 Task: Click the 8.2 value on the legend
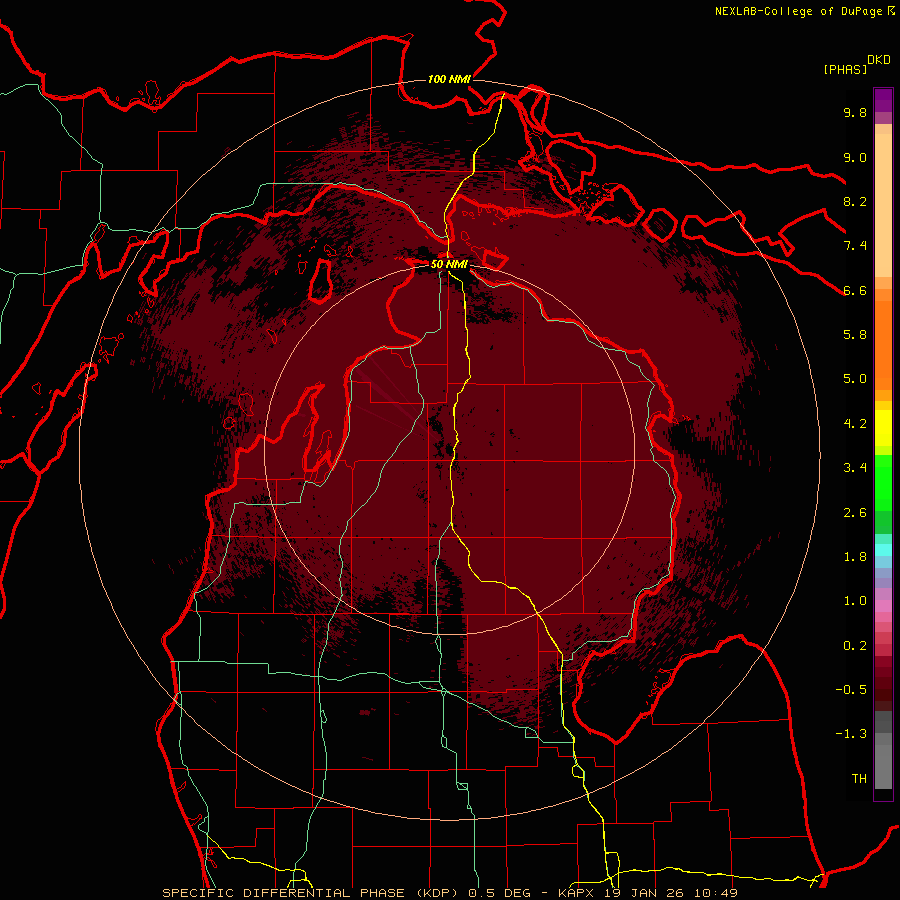pyautogui.click(x=855, y=201)
